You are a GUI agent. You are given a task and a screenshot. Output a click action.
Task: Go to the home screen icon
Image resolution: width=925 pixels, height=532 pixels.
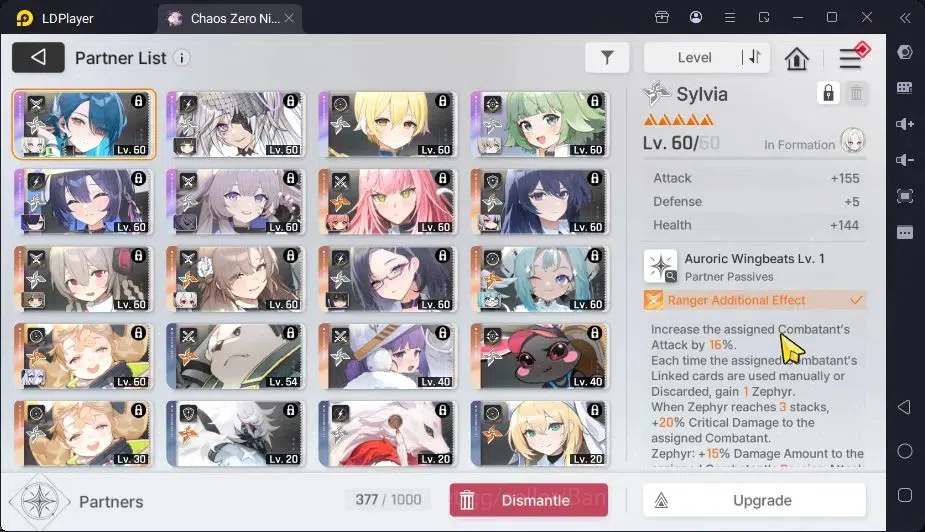tap(796, 58)
